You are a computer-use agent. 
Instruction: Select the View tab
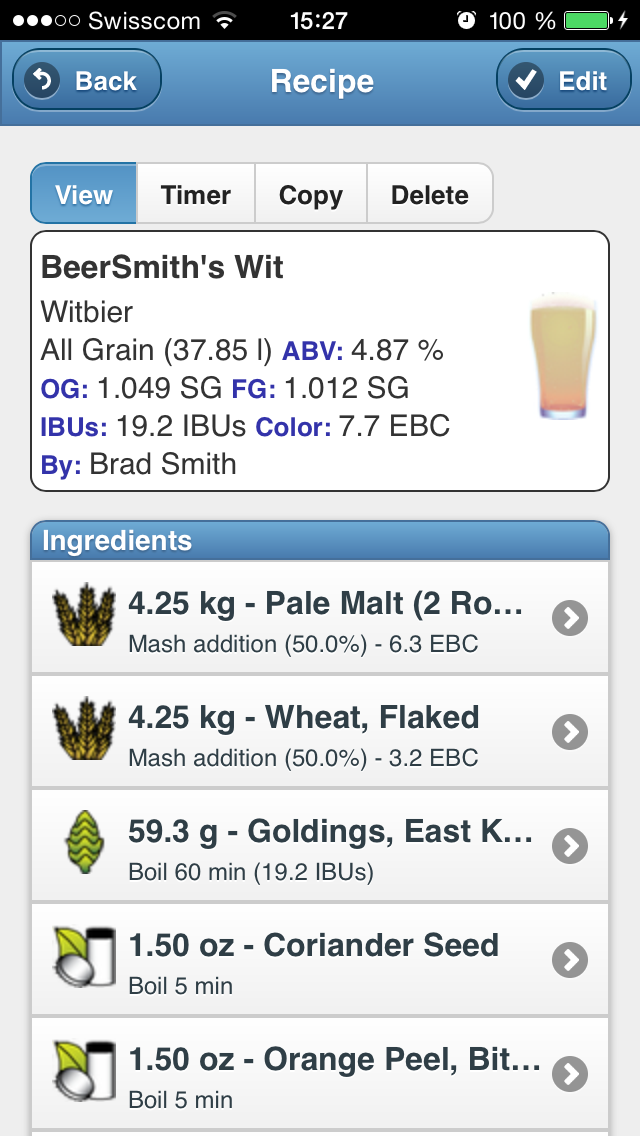84,194
